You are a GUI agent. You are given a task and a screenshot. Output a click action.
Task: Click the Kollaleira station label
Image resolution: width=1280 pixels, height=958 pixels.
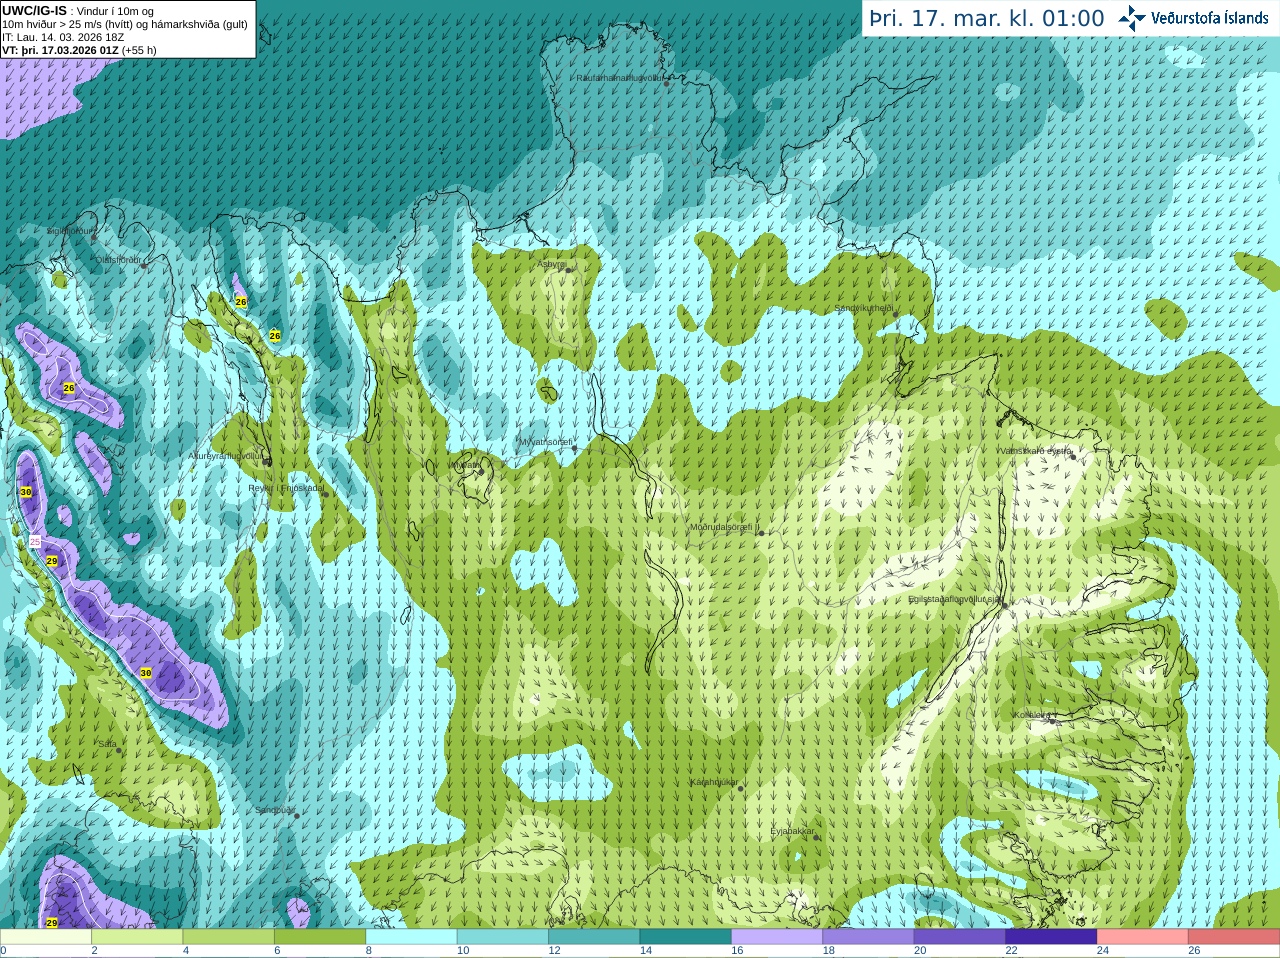coord(1031,715)
